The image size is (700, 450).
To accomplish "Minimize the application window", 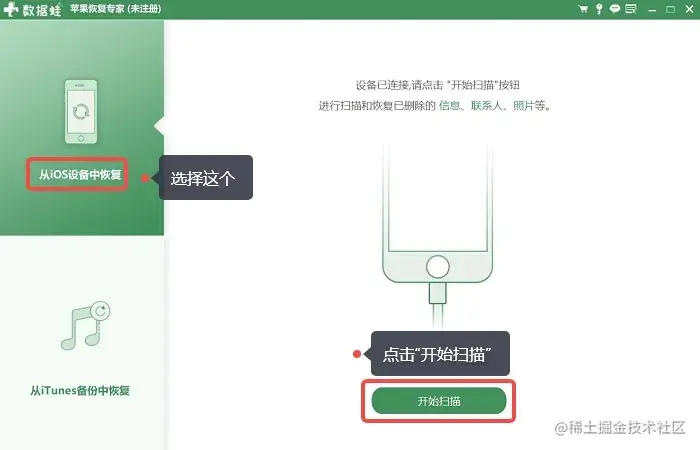I will 652,9.
